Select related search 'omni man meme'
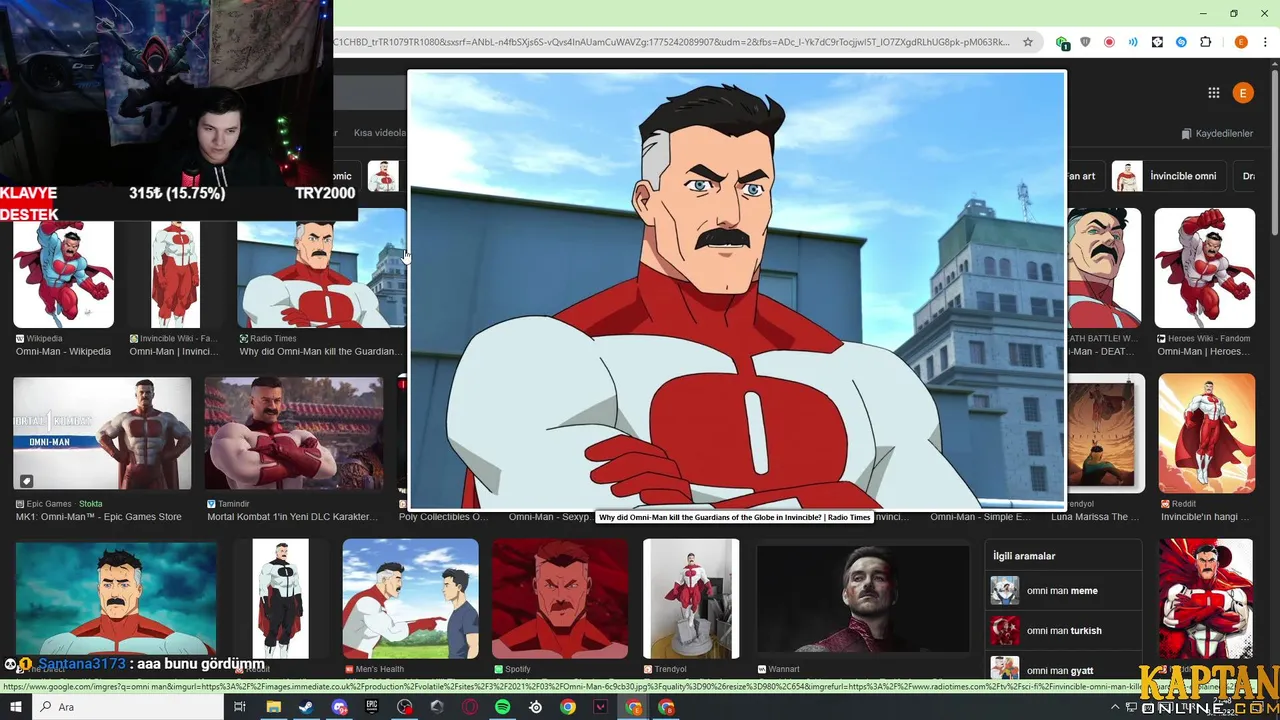The image size is (1280, 720). point(1062,591)
